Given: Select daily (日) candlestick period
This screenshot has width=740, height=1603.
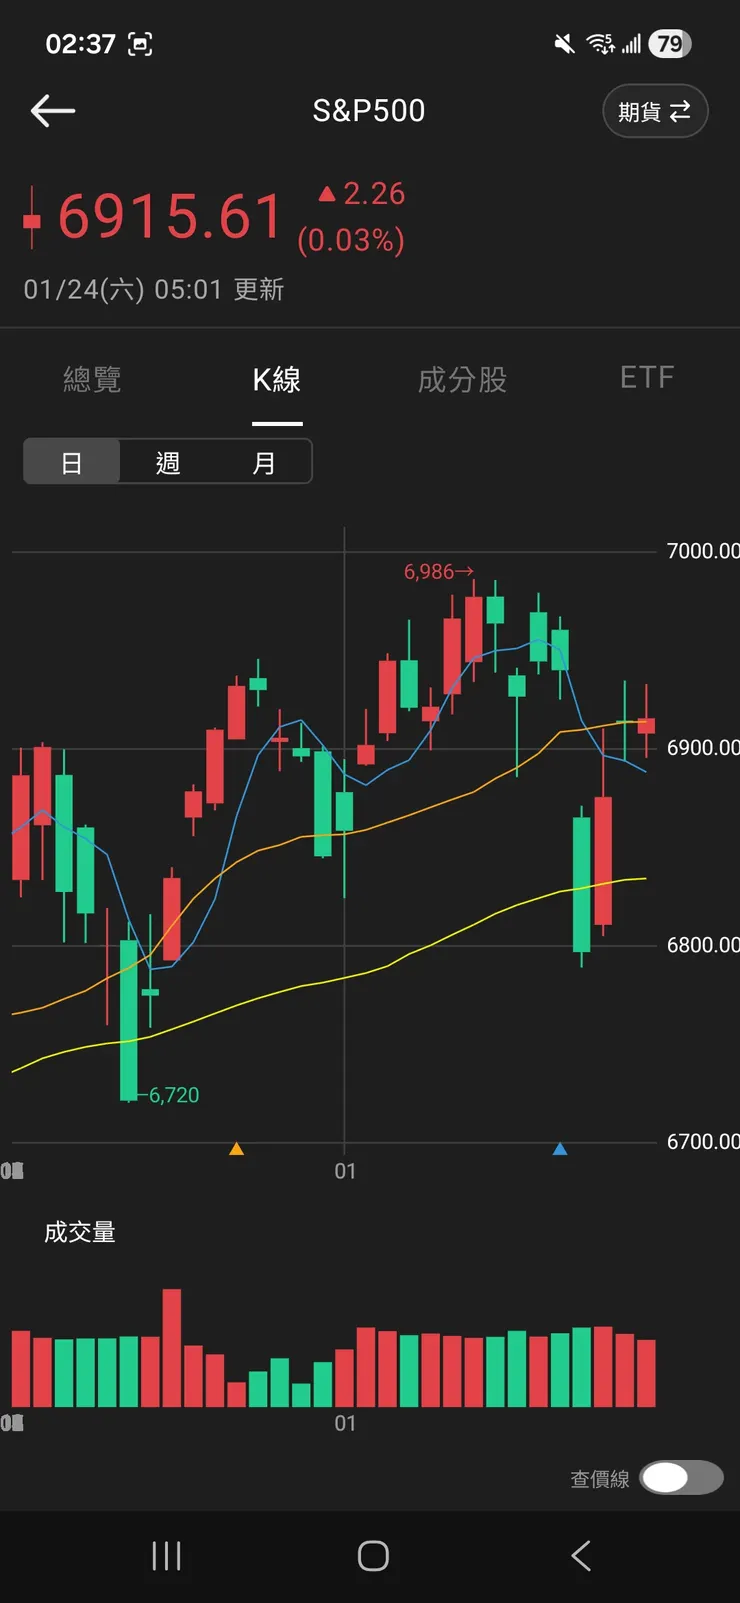Looking at the screenshot, I should [72, 463].
